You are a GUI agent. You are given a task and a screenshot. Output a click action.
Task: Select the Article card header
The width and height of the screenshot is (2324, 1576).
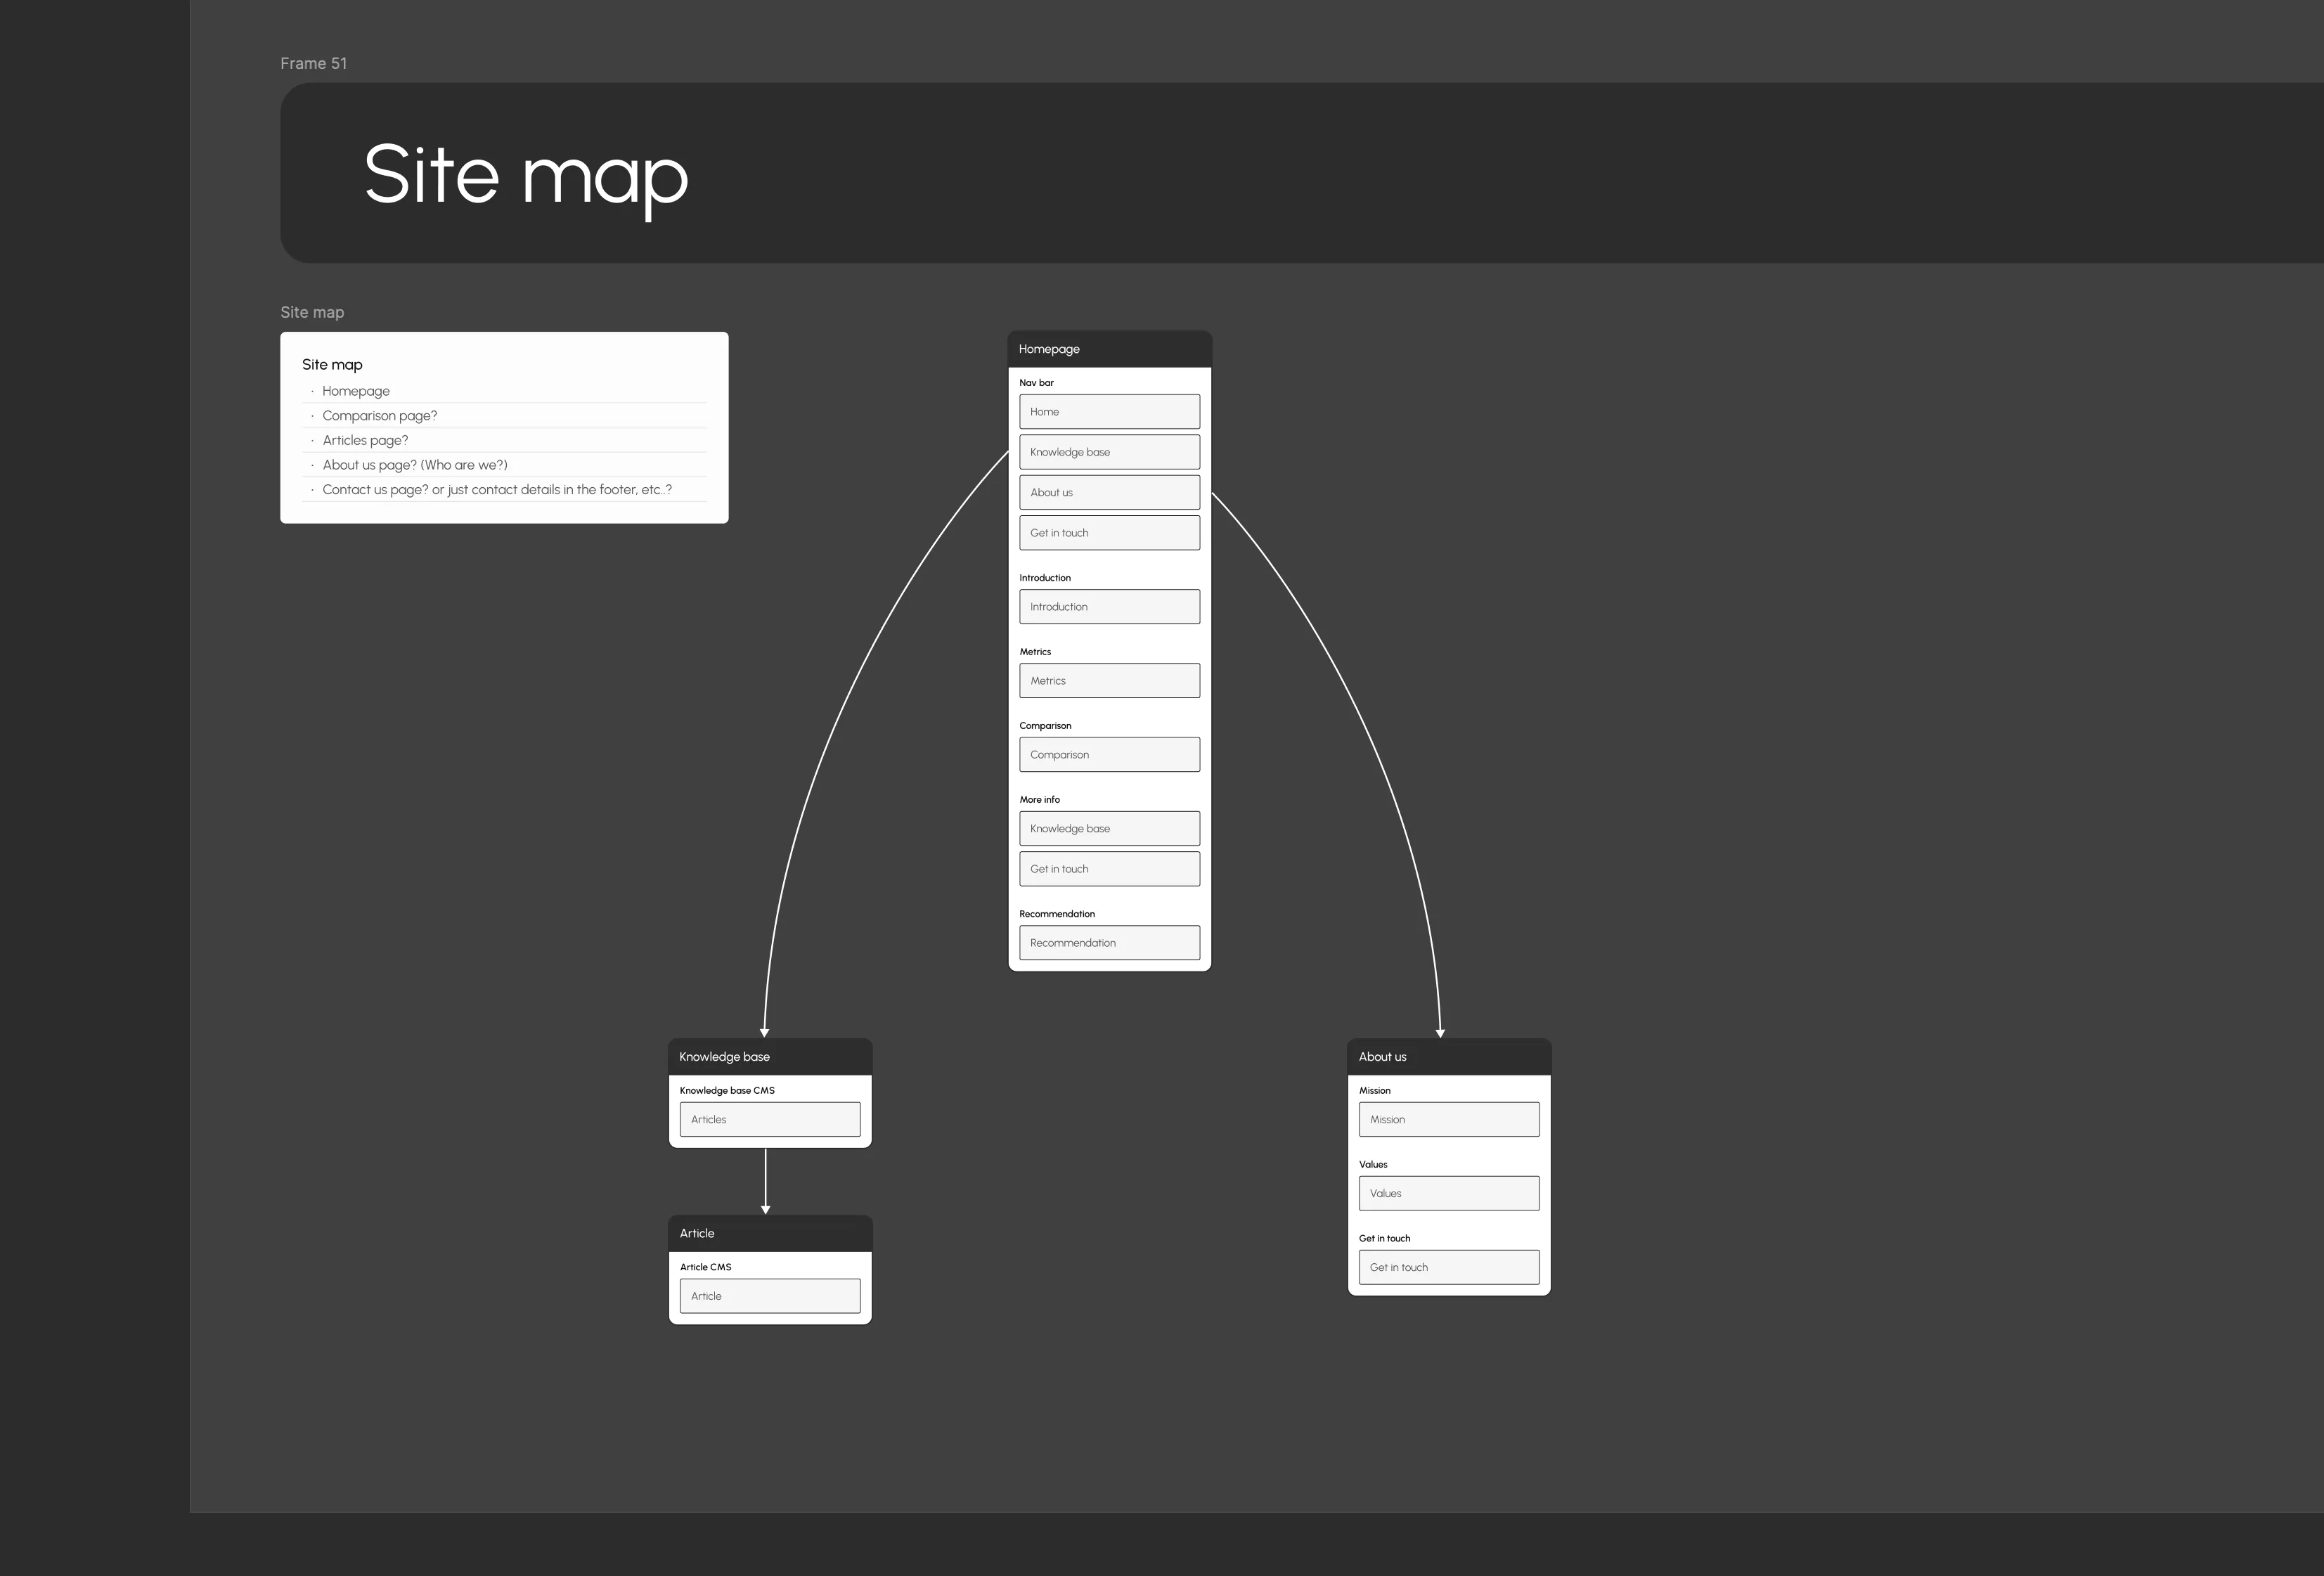[770, 1233]
